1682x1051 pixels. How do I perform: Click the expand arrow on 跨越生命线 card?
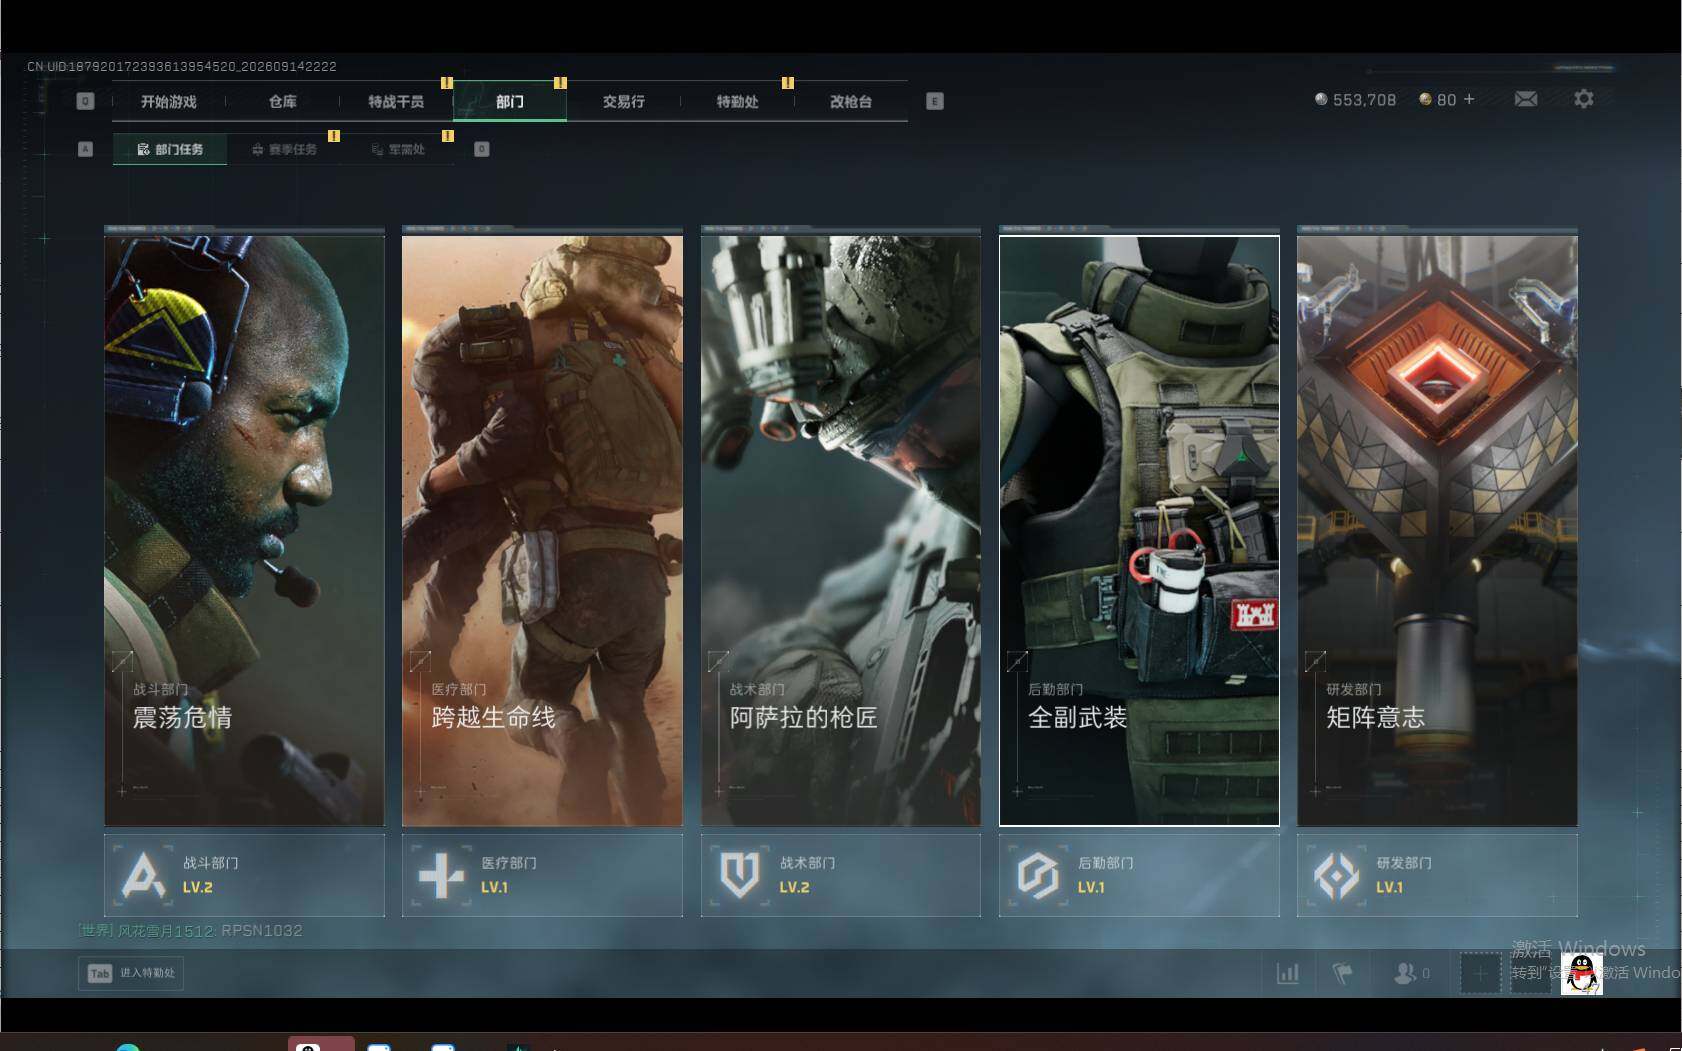click(420, 661)
